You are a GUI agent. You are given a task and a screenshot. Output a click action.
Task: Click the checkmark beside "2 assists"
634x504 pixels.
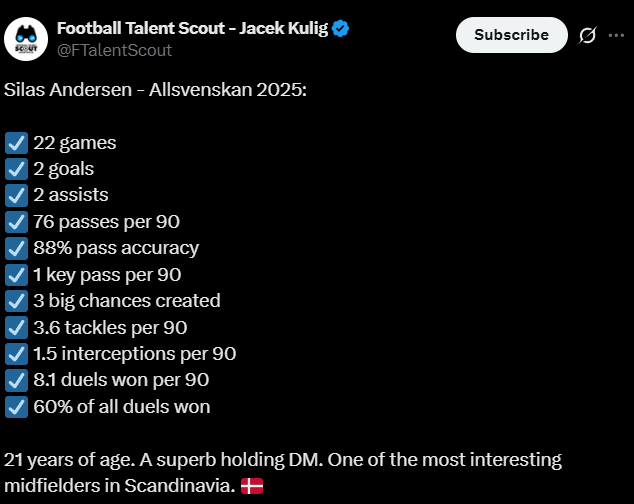click(x=16, y=195)
